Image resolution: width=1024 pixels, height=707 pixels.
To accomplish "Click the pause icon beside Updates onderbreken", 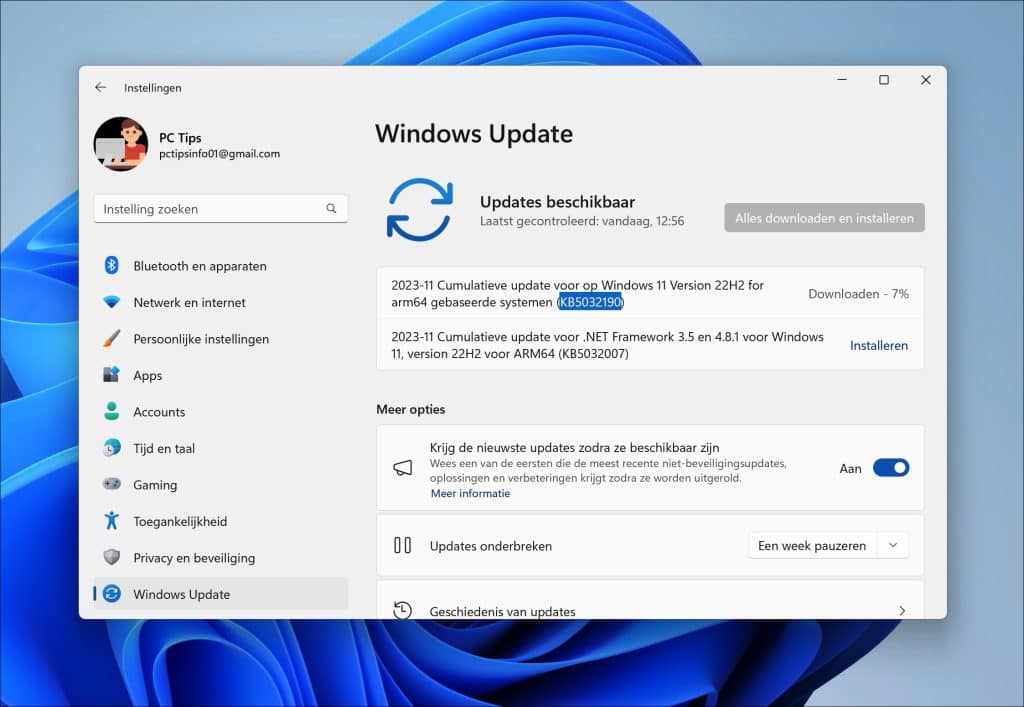I will (x=402, y=545).
